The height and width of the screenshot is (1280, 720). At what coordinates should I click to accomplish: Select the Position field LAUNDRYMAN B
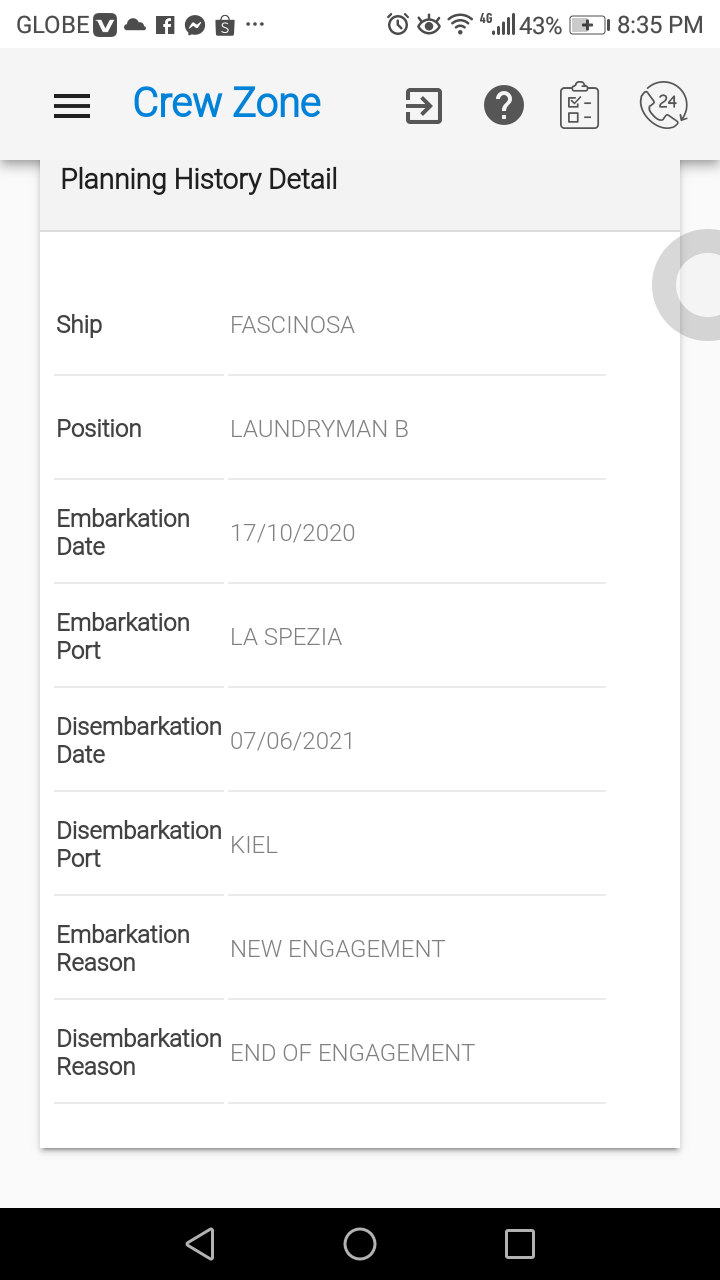(x=417, y=429)
